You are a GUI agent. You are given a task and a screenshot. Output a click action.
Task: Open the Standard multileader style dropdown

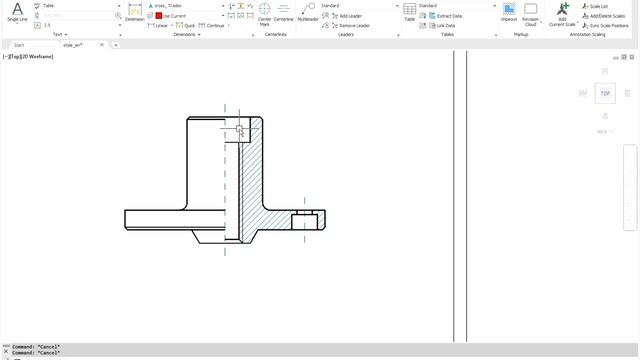(x=397, y=6)
